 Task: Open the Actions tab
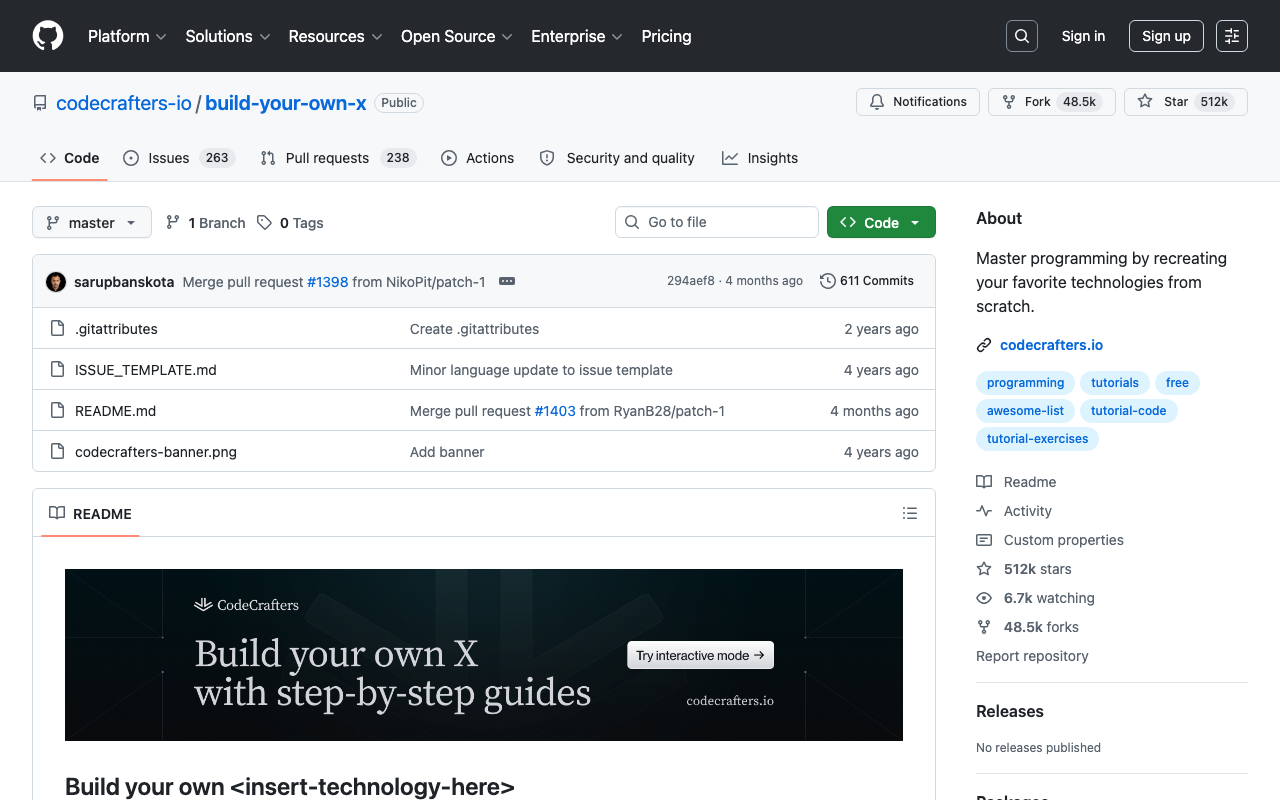[x=478, y=158]
